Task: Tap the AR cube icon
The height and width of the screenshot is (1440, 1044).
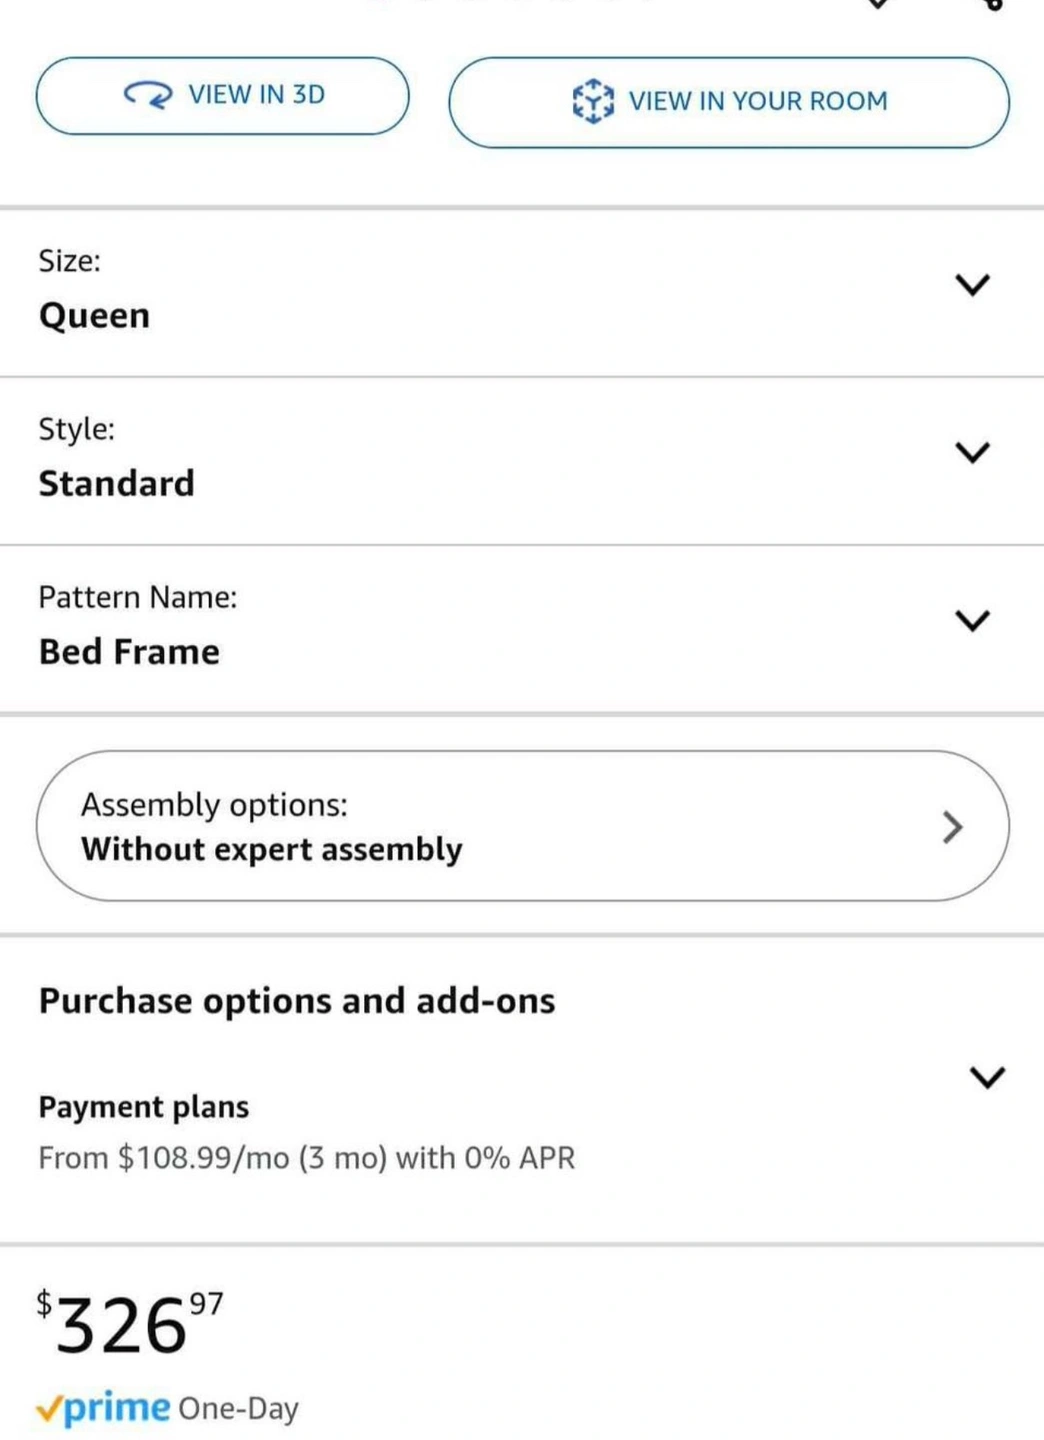Action: [x=593, y=101]
